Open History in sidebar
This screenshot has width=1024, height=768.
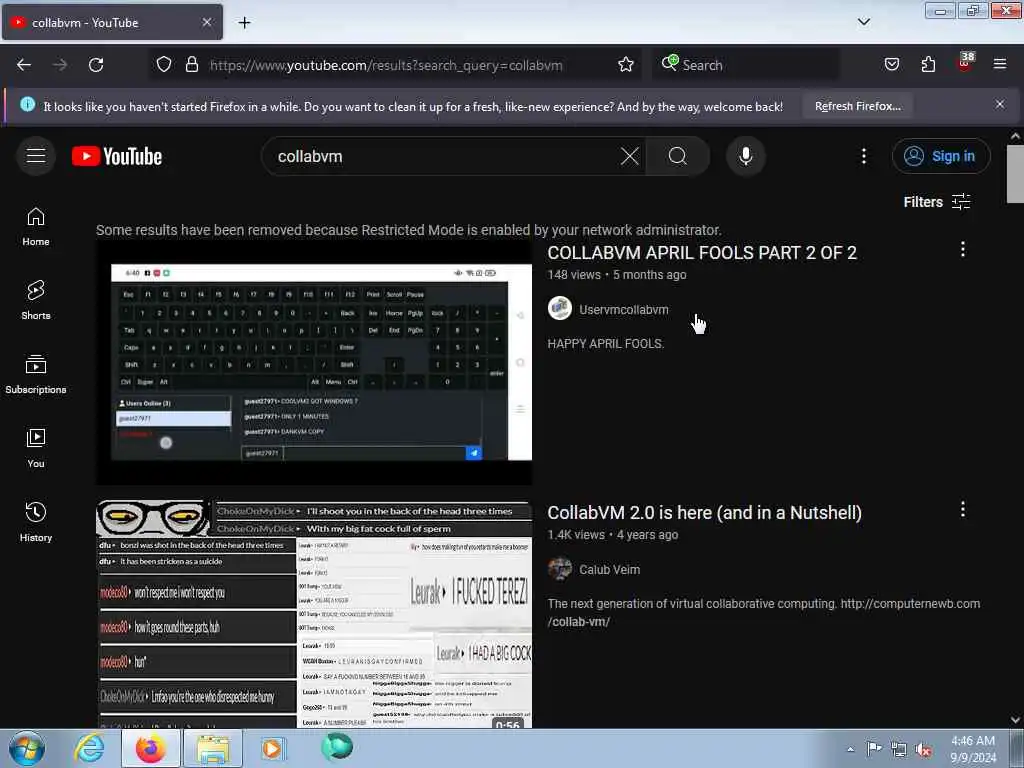[36, 522]
